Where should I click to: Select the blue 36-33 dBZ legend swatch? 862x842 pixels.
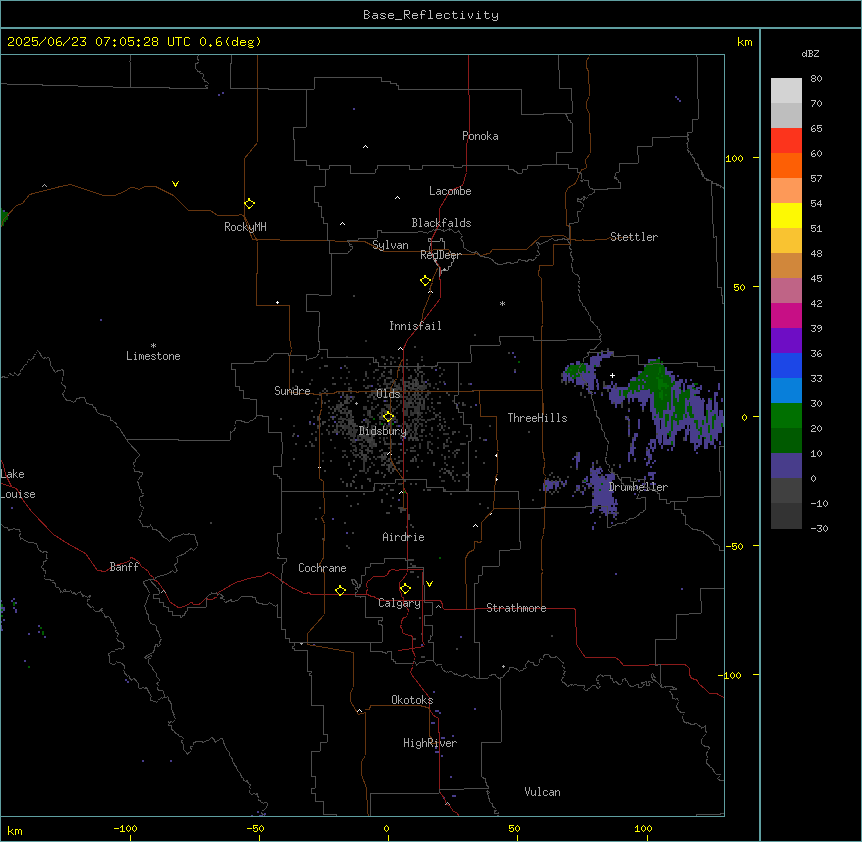(786, 365)
